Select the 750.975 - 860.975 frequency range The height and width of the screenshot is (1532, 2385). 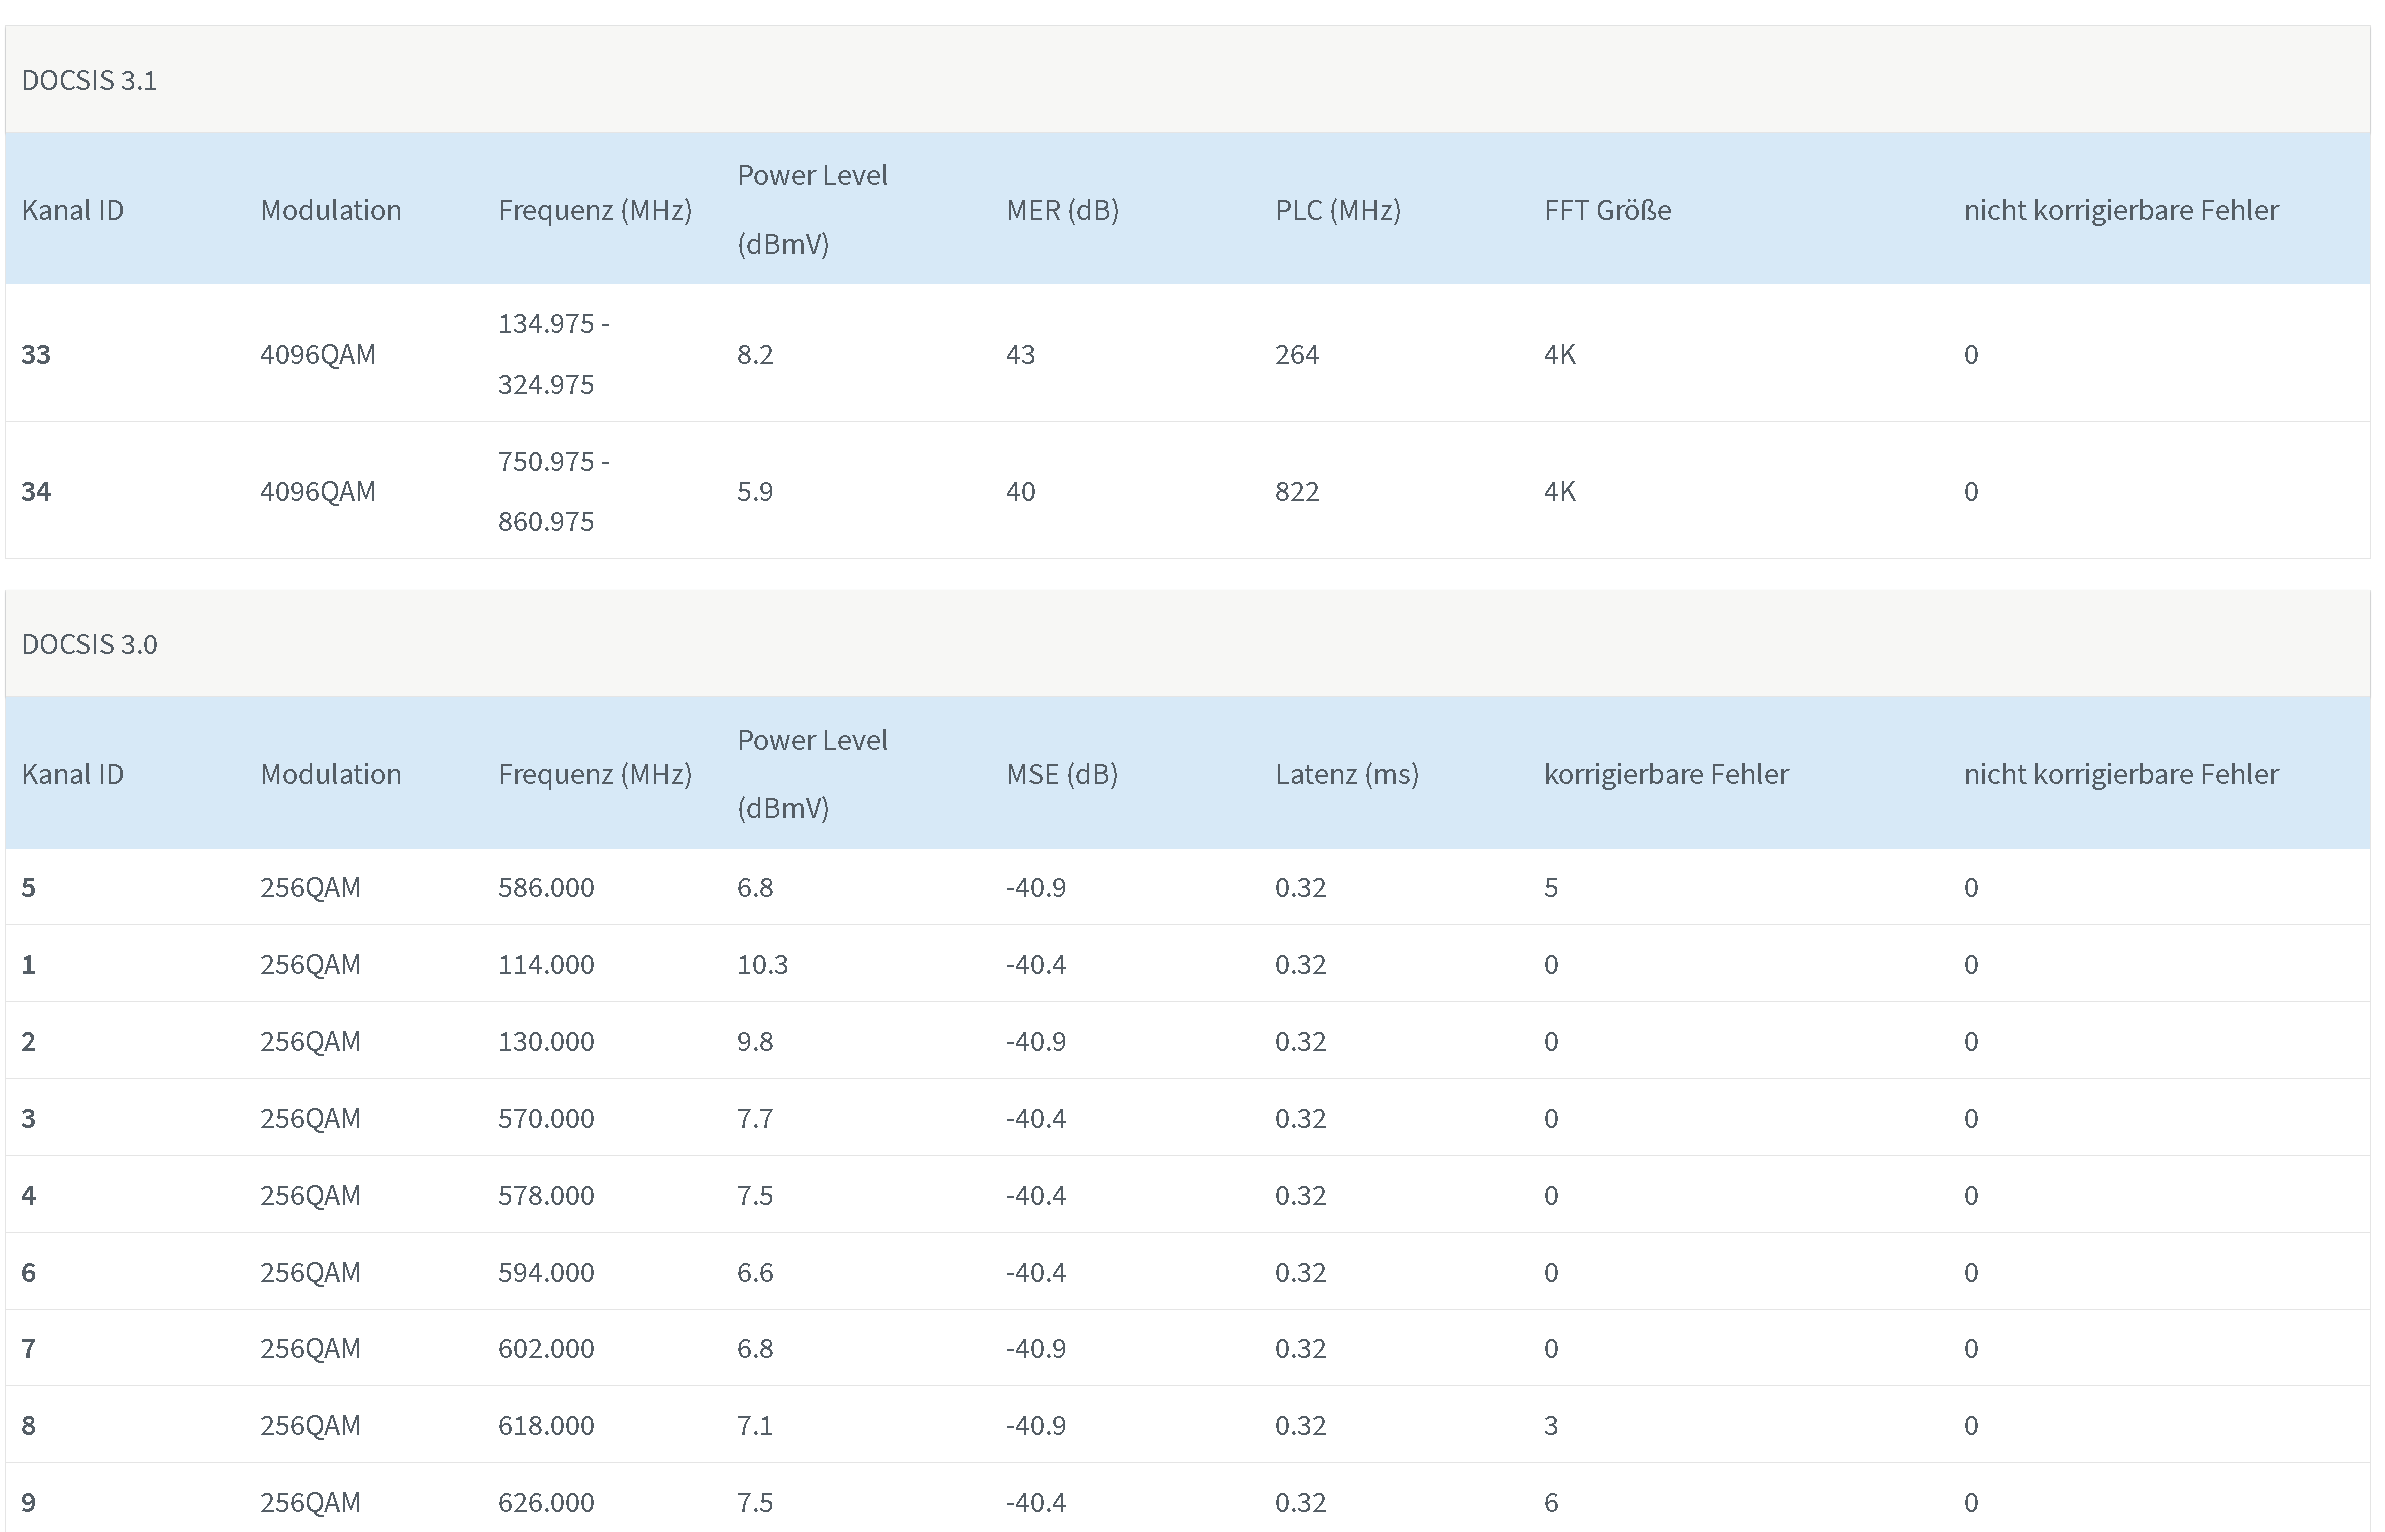554,491
